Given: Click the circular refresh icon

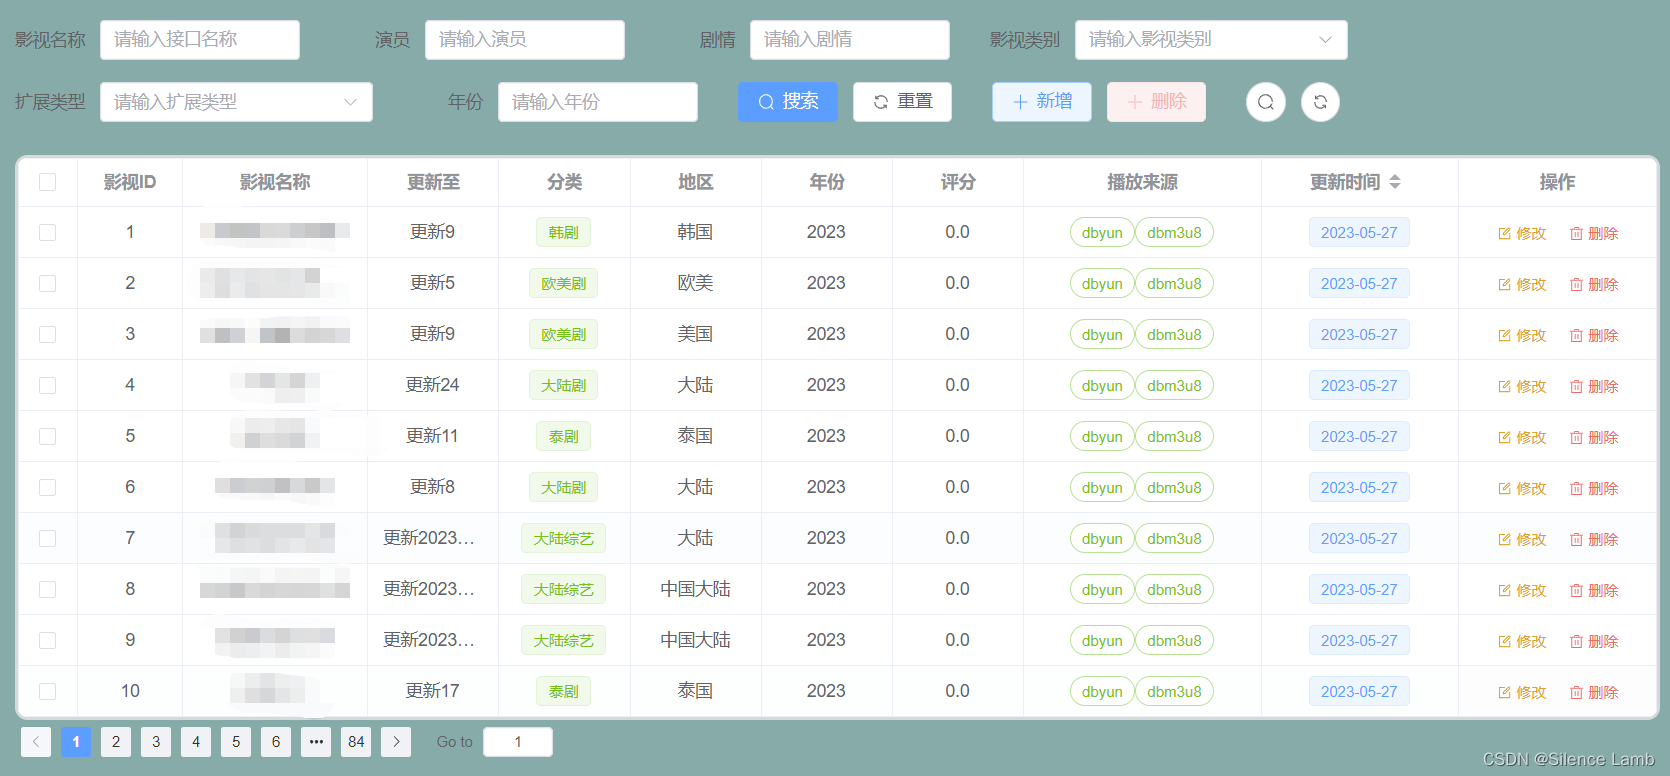Looking at the screenshot, I should (x=1320, y=102).
